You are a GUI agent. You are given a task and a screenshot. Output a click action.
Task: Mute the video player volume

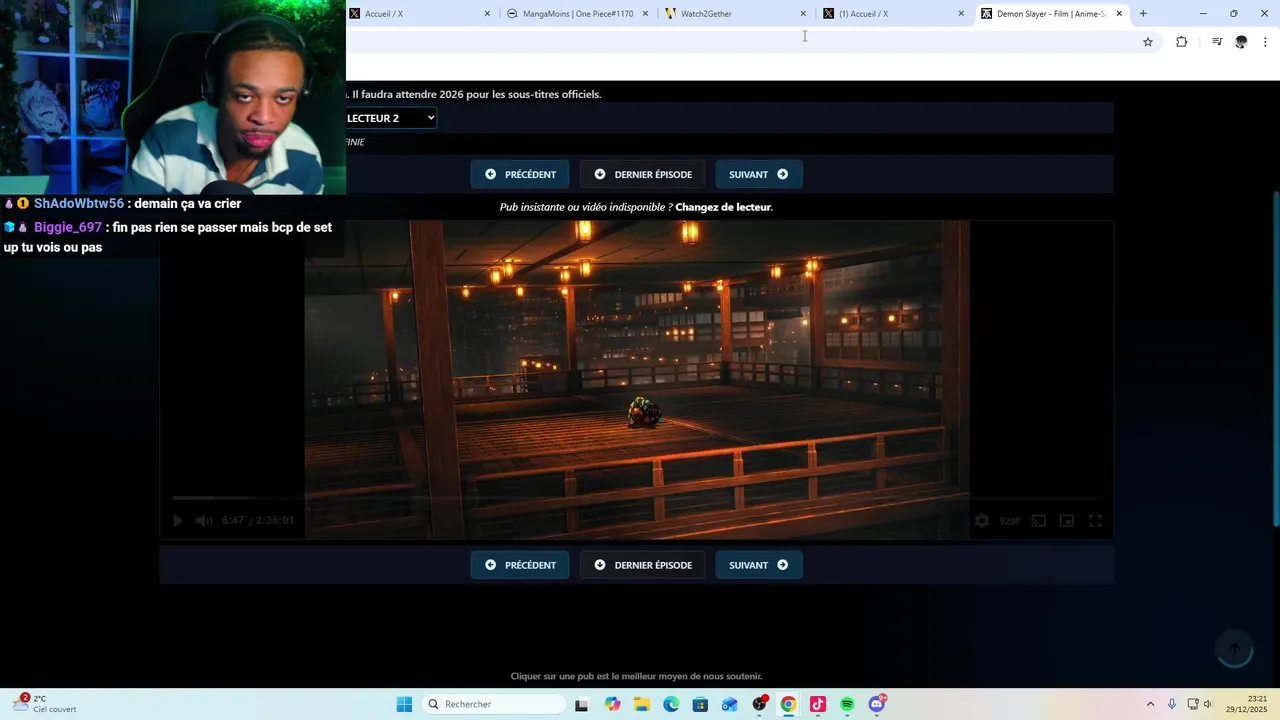pos(204,521)
